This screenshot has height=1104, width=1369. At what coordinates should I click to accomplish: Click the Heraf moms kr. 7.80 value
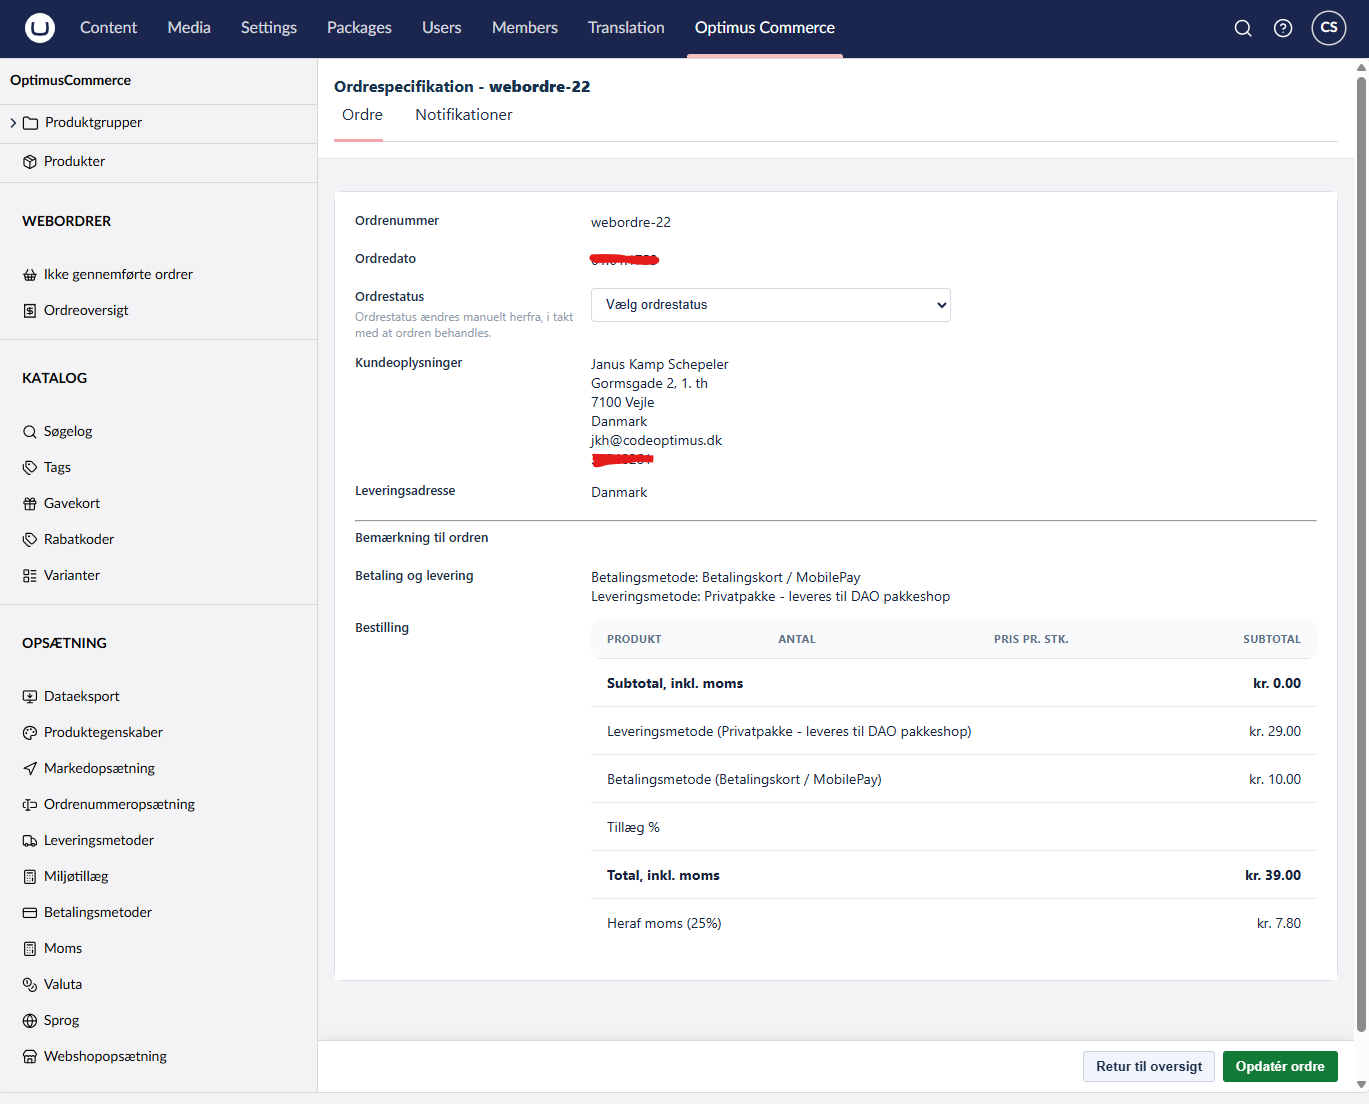point(1278,924)
